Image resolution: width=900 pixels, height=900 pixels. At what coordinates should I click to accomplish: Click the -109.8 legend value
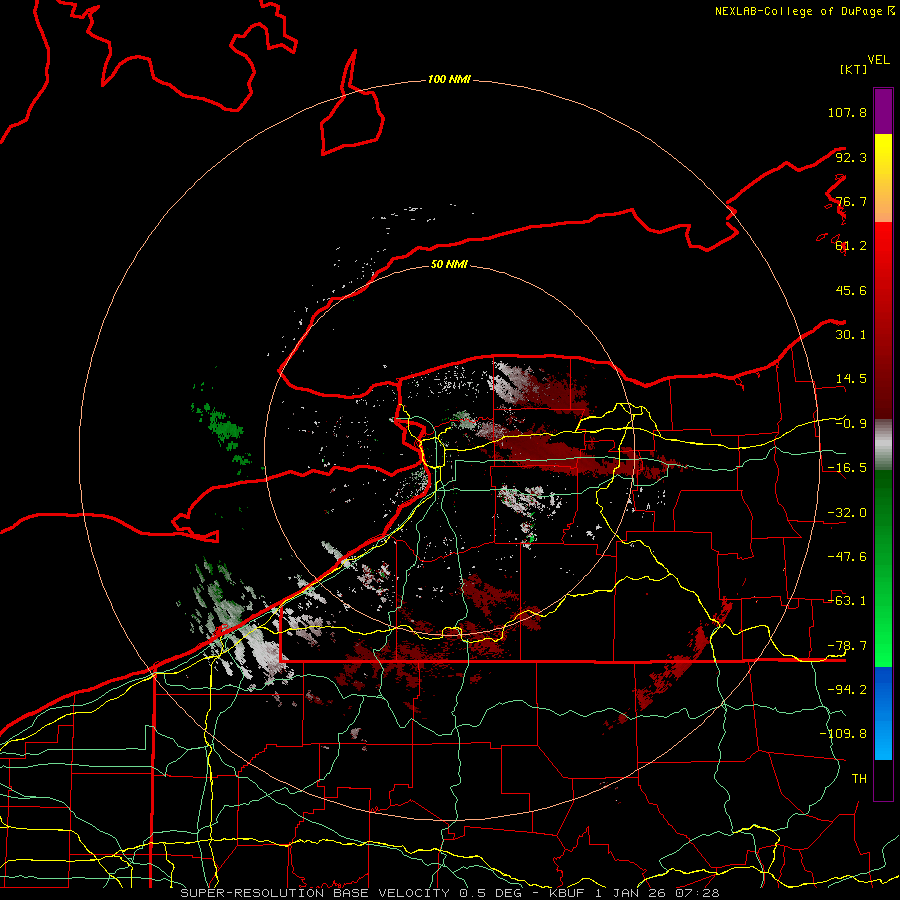[x=843, y=734]
